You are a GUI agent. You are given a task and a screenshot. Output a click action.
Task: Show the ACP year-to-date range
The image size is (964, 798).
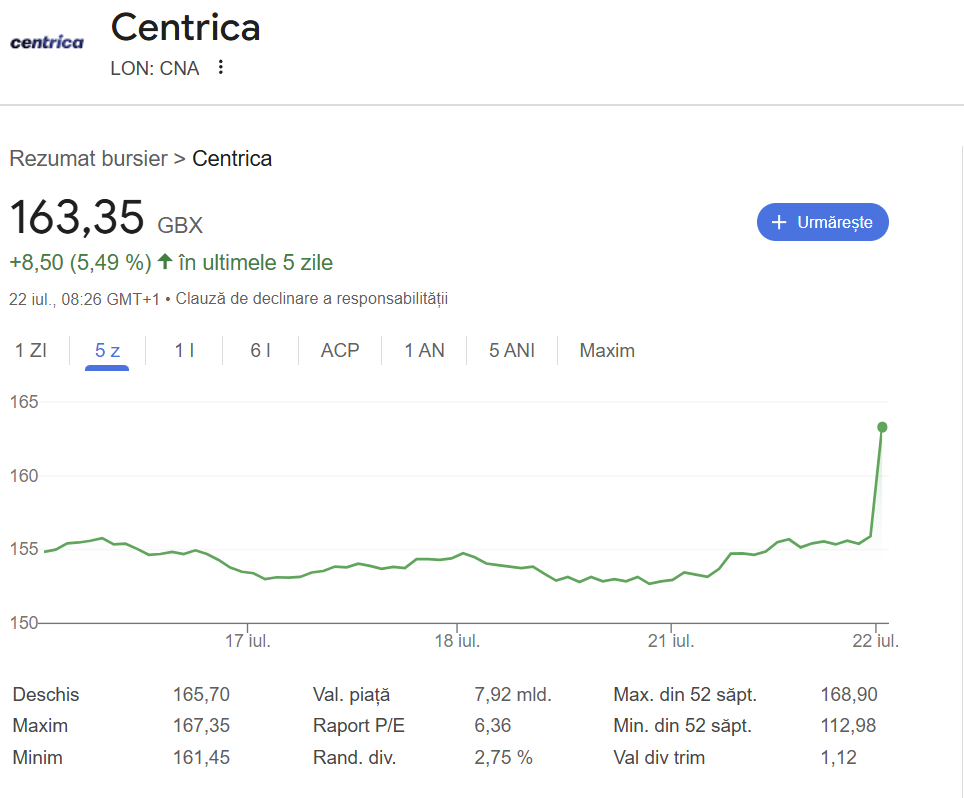click(339, 350)
